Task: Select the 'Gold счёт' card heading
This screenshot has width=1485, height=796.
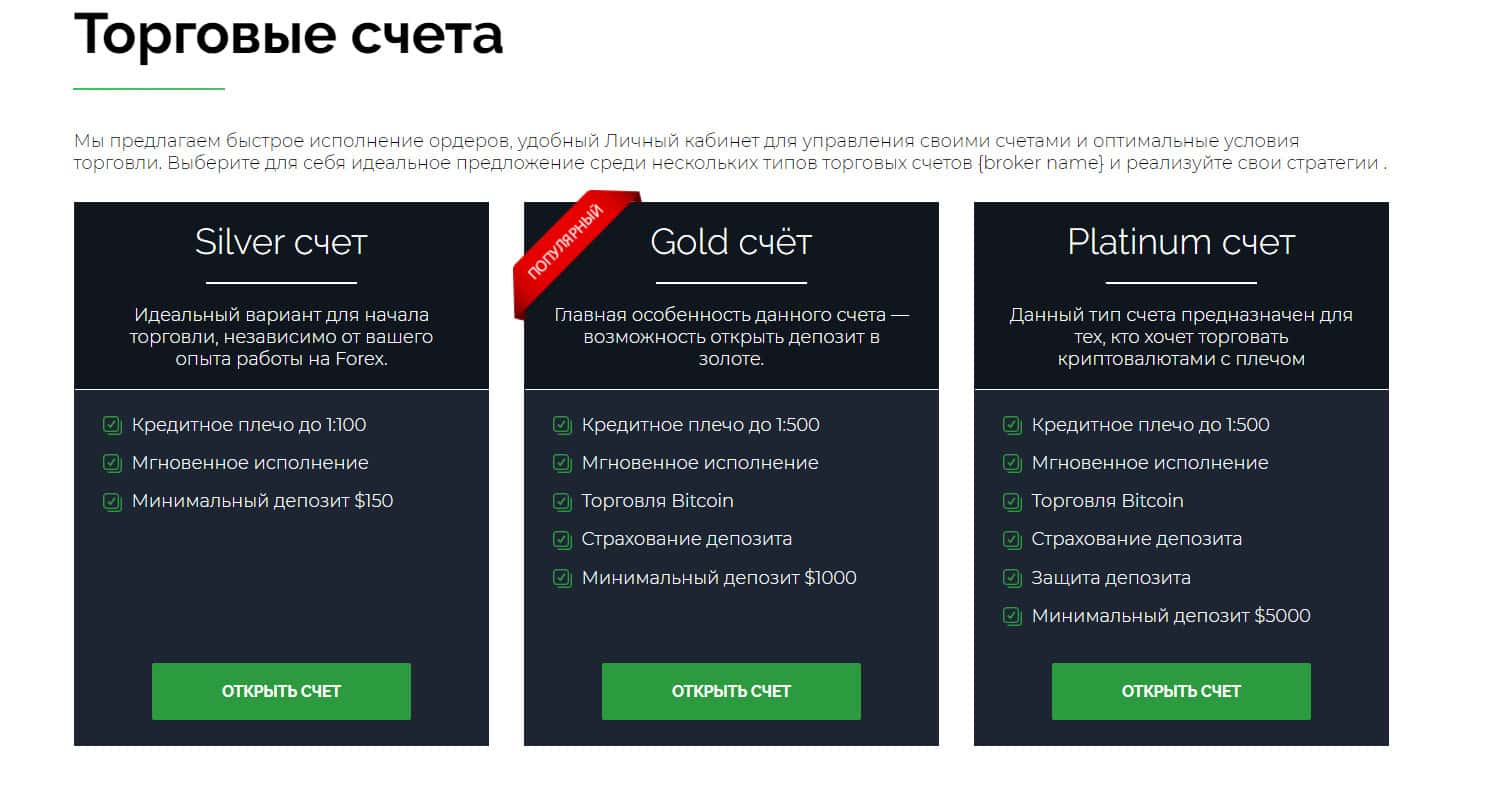Action: [731, 242]
